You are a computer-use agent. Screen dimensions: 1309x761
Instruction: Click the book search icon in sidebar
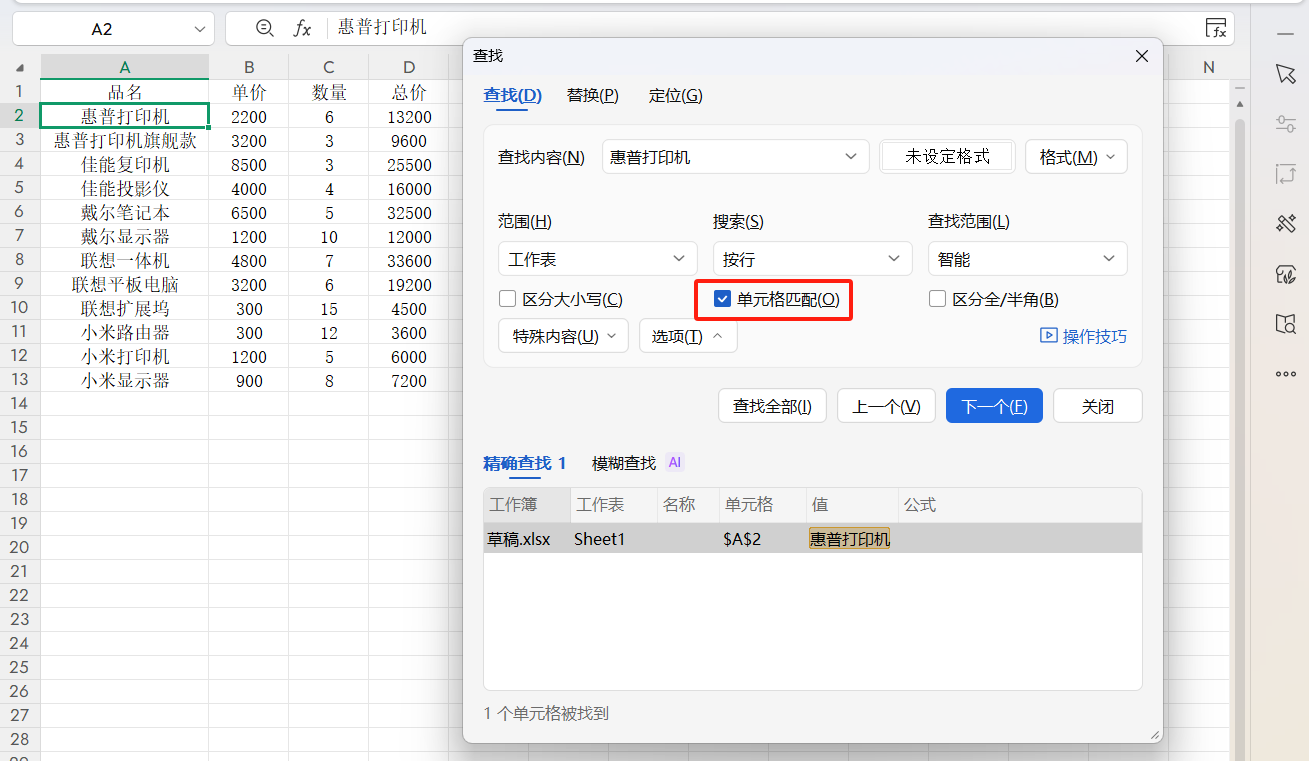[1286, 323]
